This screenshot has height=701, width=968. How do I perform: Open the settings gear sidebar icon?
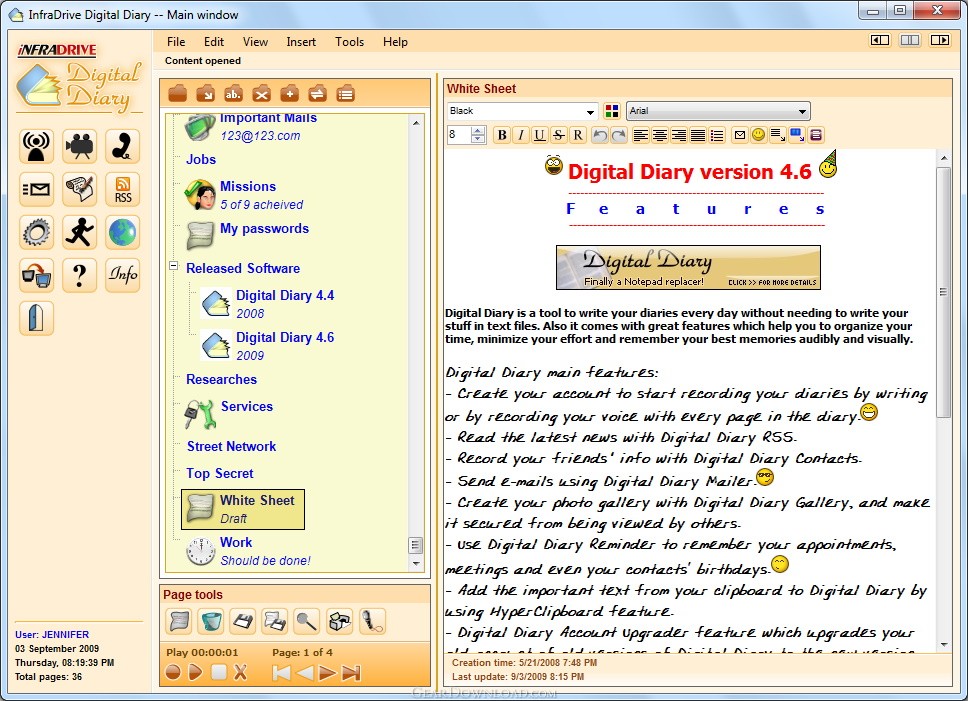coord(36,232)
